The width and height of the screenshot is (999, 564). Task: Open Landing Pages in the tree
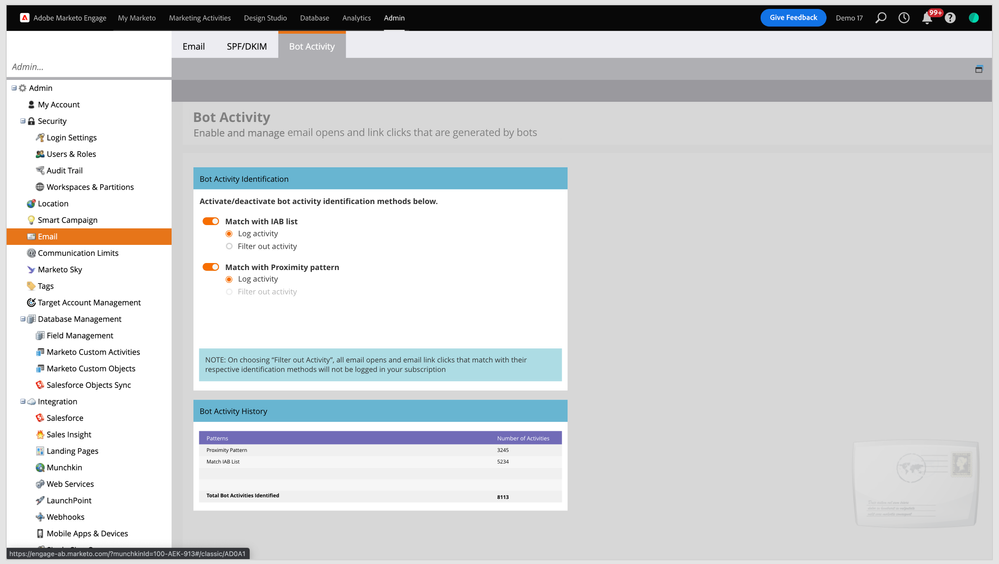(x=72, y=451)
